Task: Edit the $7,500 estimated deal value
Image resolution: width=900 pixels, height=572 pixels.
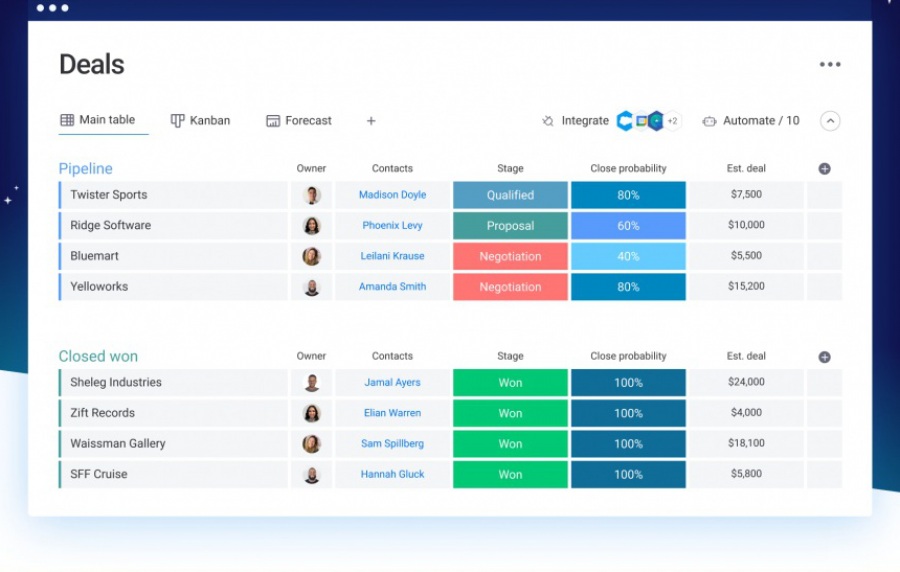Action: pos(746,194)
